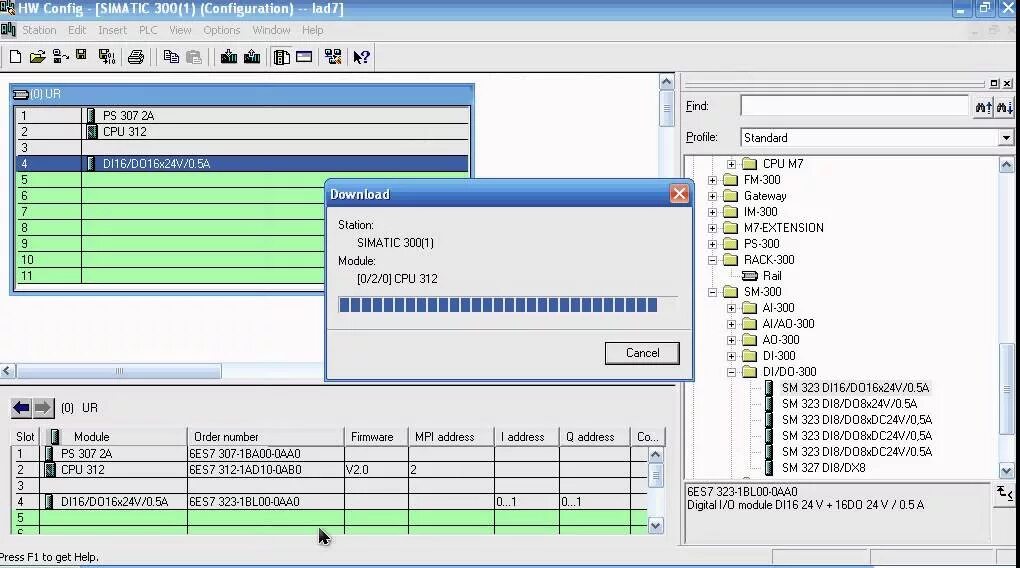Expand the FM-300 folder
The width and height of the screenshot is (1020, 568).
(x=712, y=180)
